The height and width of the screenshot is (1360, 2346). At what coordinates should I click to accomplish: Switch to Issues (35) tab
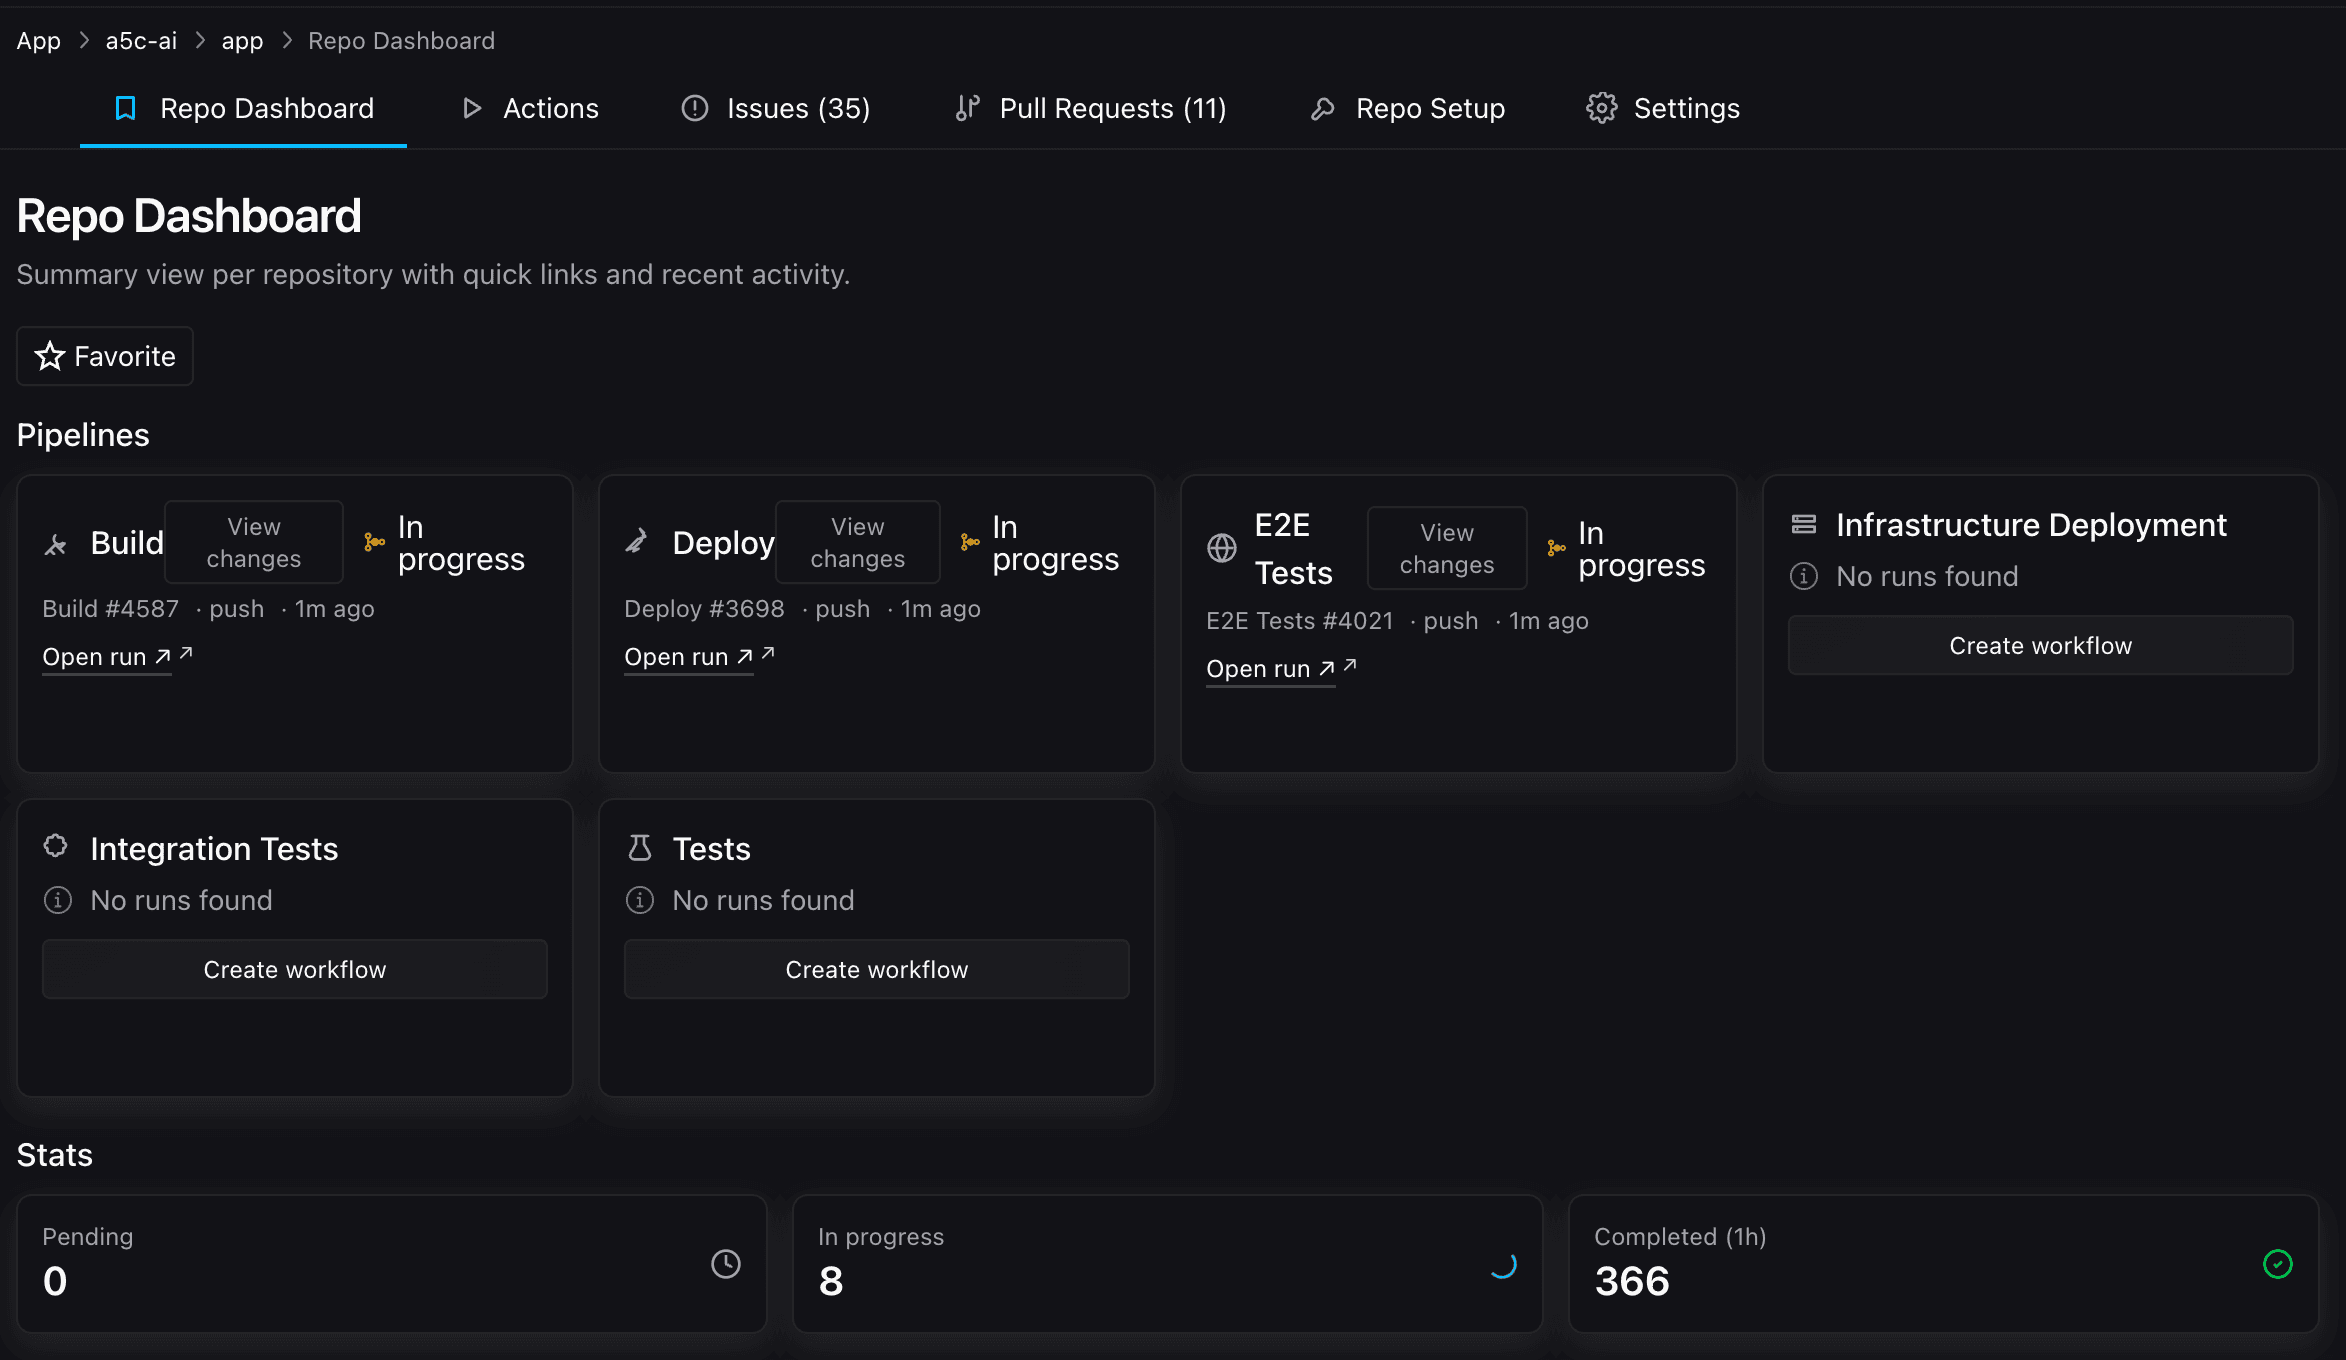[x=776, y=108]
